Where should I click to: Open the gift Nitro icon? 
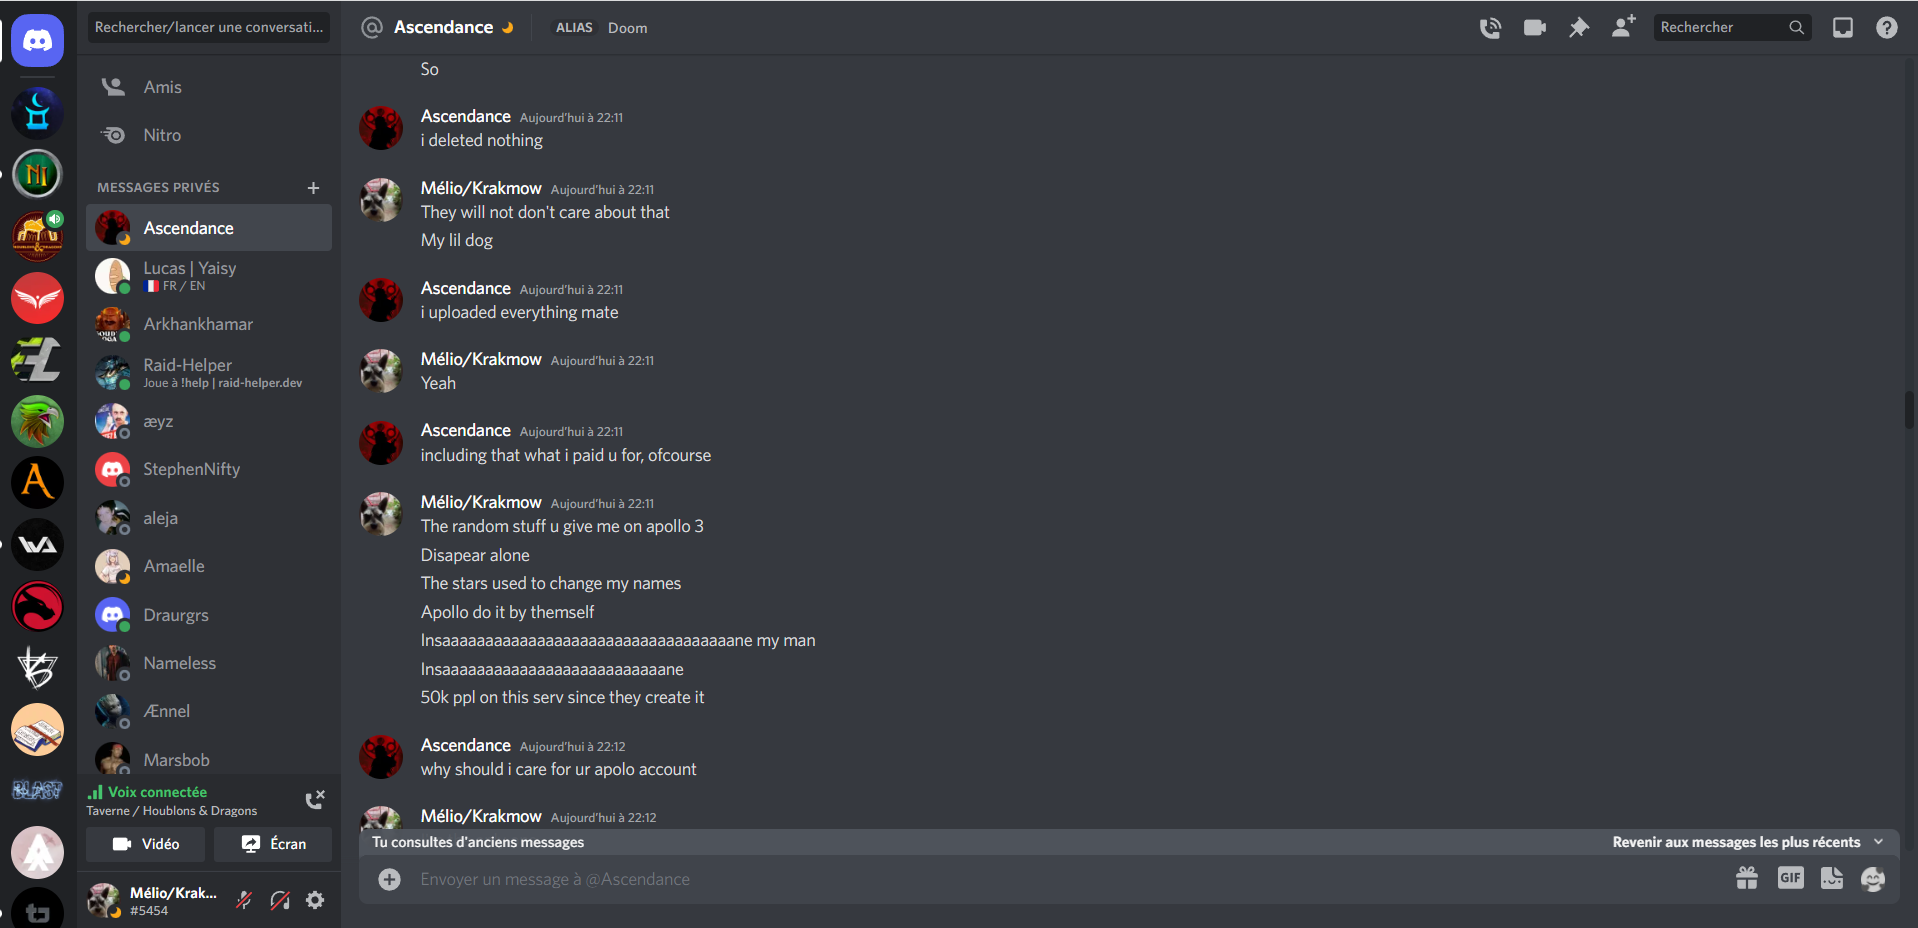click(x=1746, y=878)
